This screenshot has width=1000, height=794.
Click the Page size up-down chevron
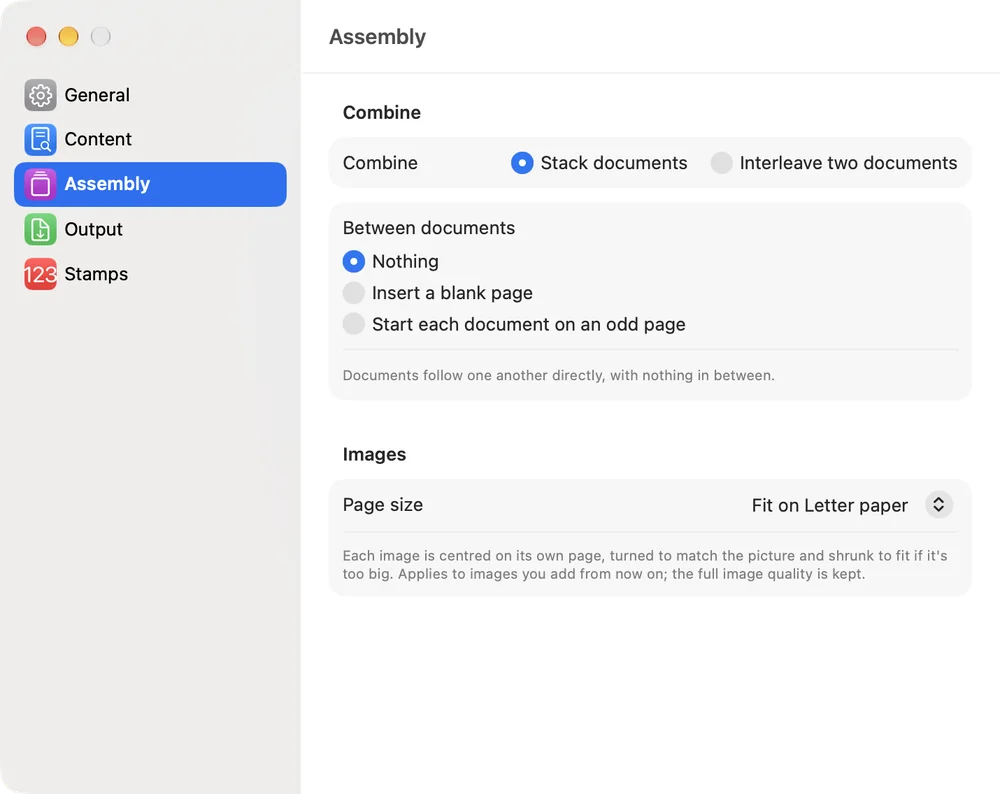(939, 505)
